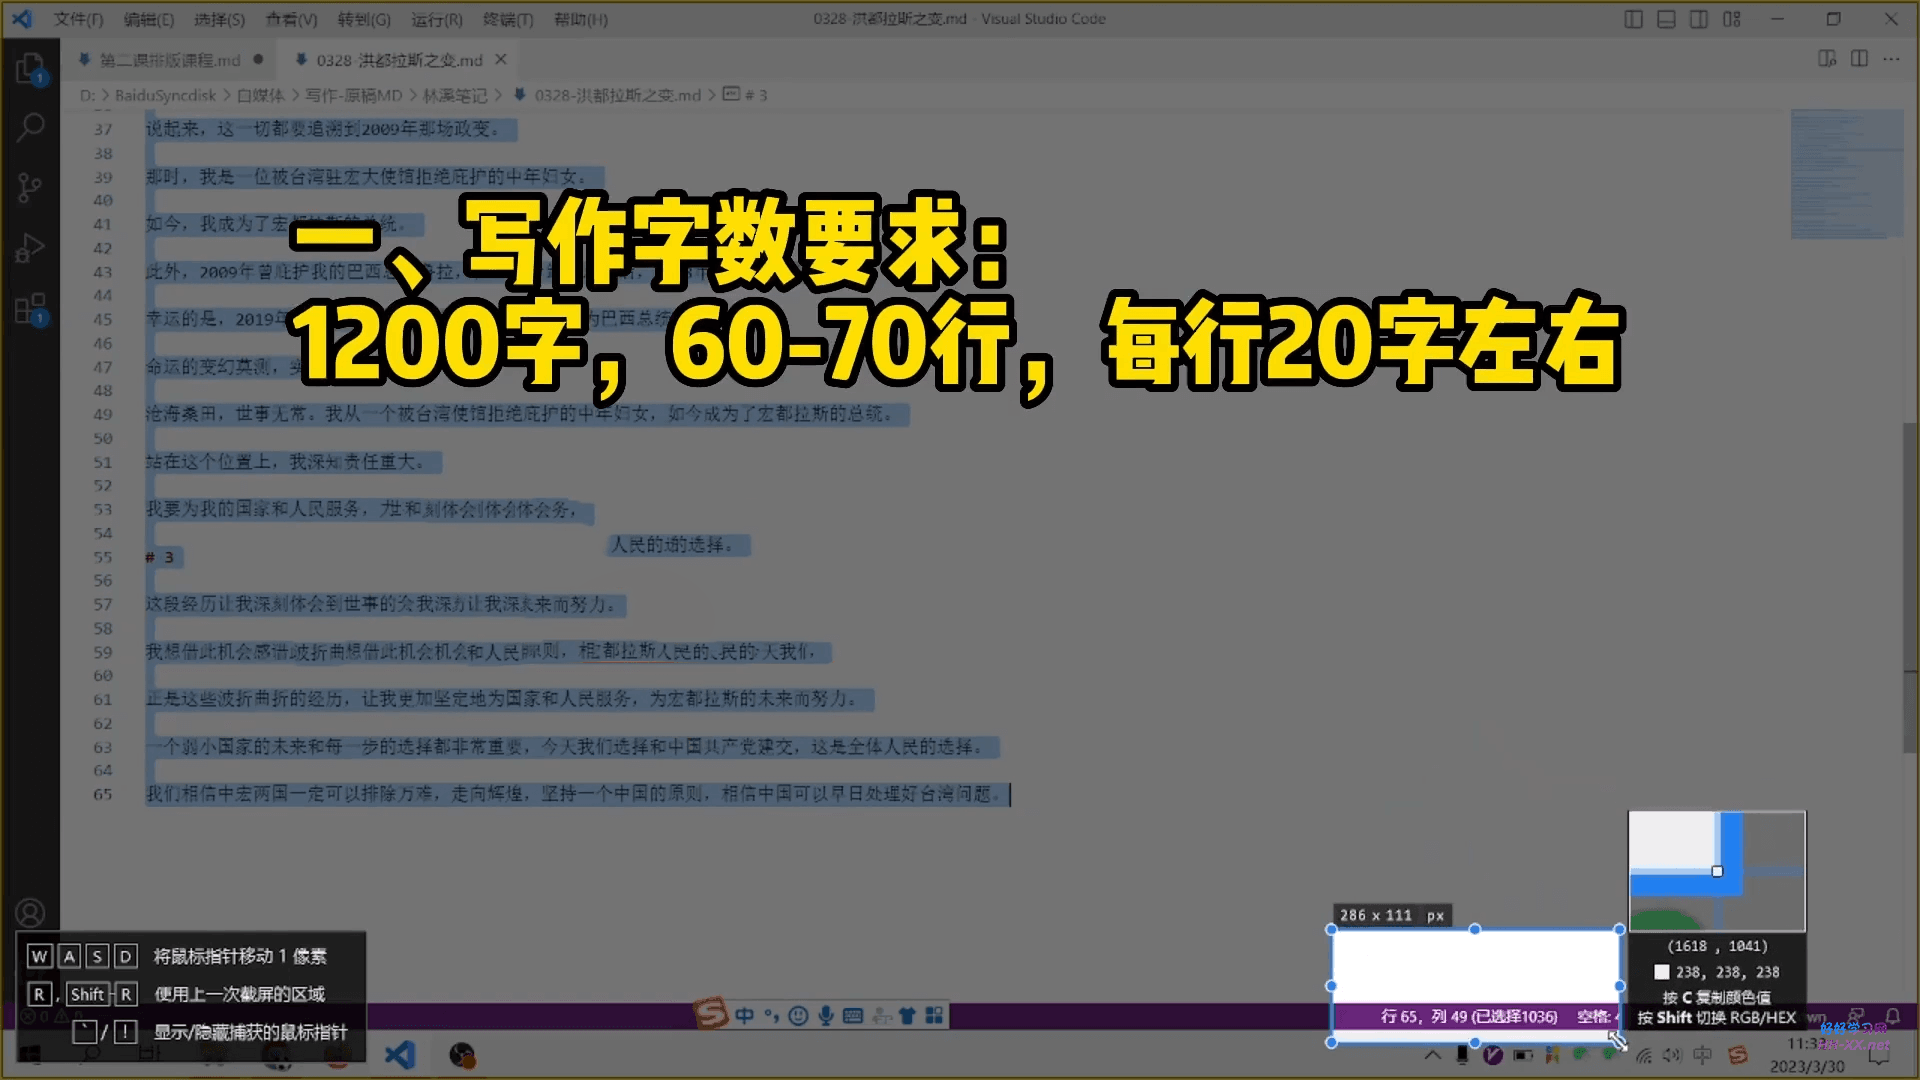Click the Sogou icon in system tray
This screenshot has height=1080, width=1920.
(1738, 1055)
